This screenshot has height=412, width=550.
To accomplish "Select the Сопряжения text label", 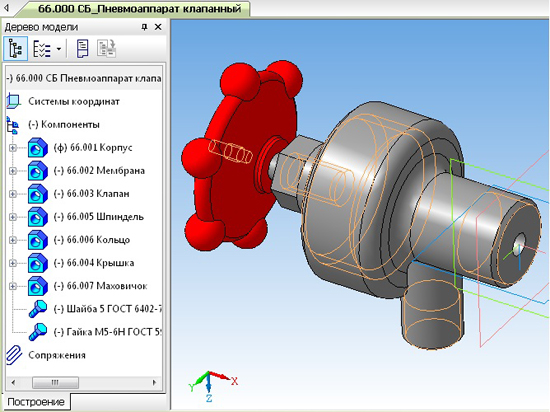I will tap(57, 355).
